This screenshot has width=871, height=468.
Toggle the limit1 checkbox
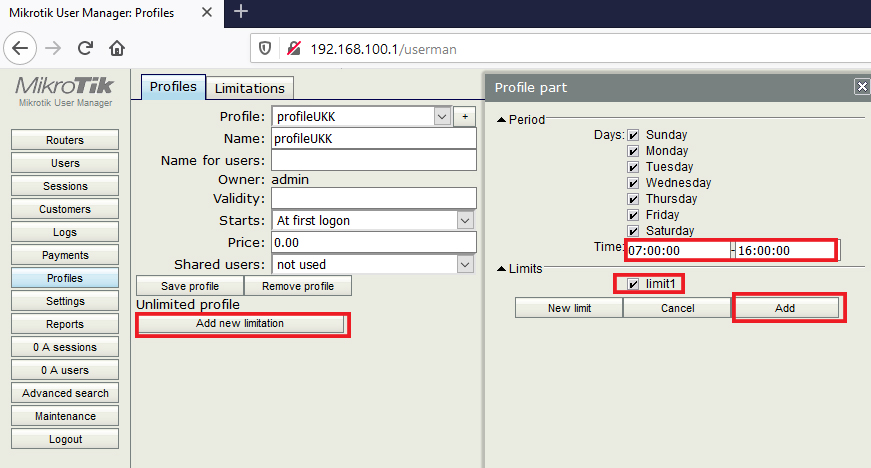633,284
